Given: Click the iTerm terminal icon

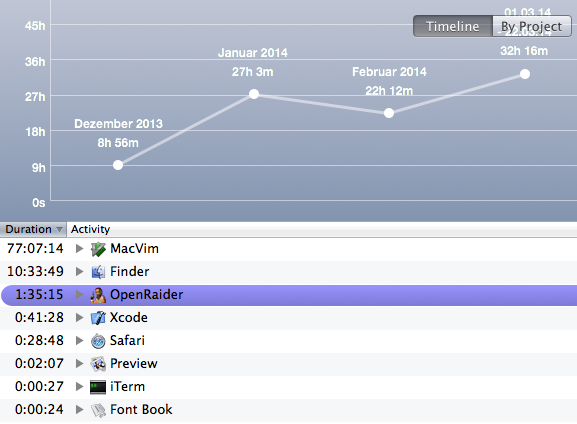Looking at the screenshot, I should (98, 387).
